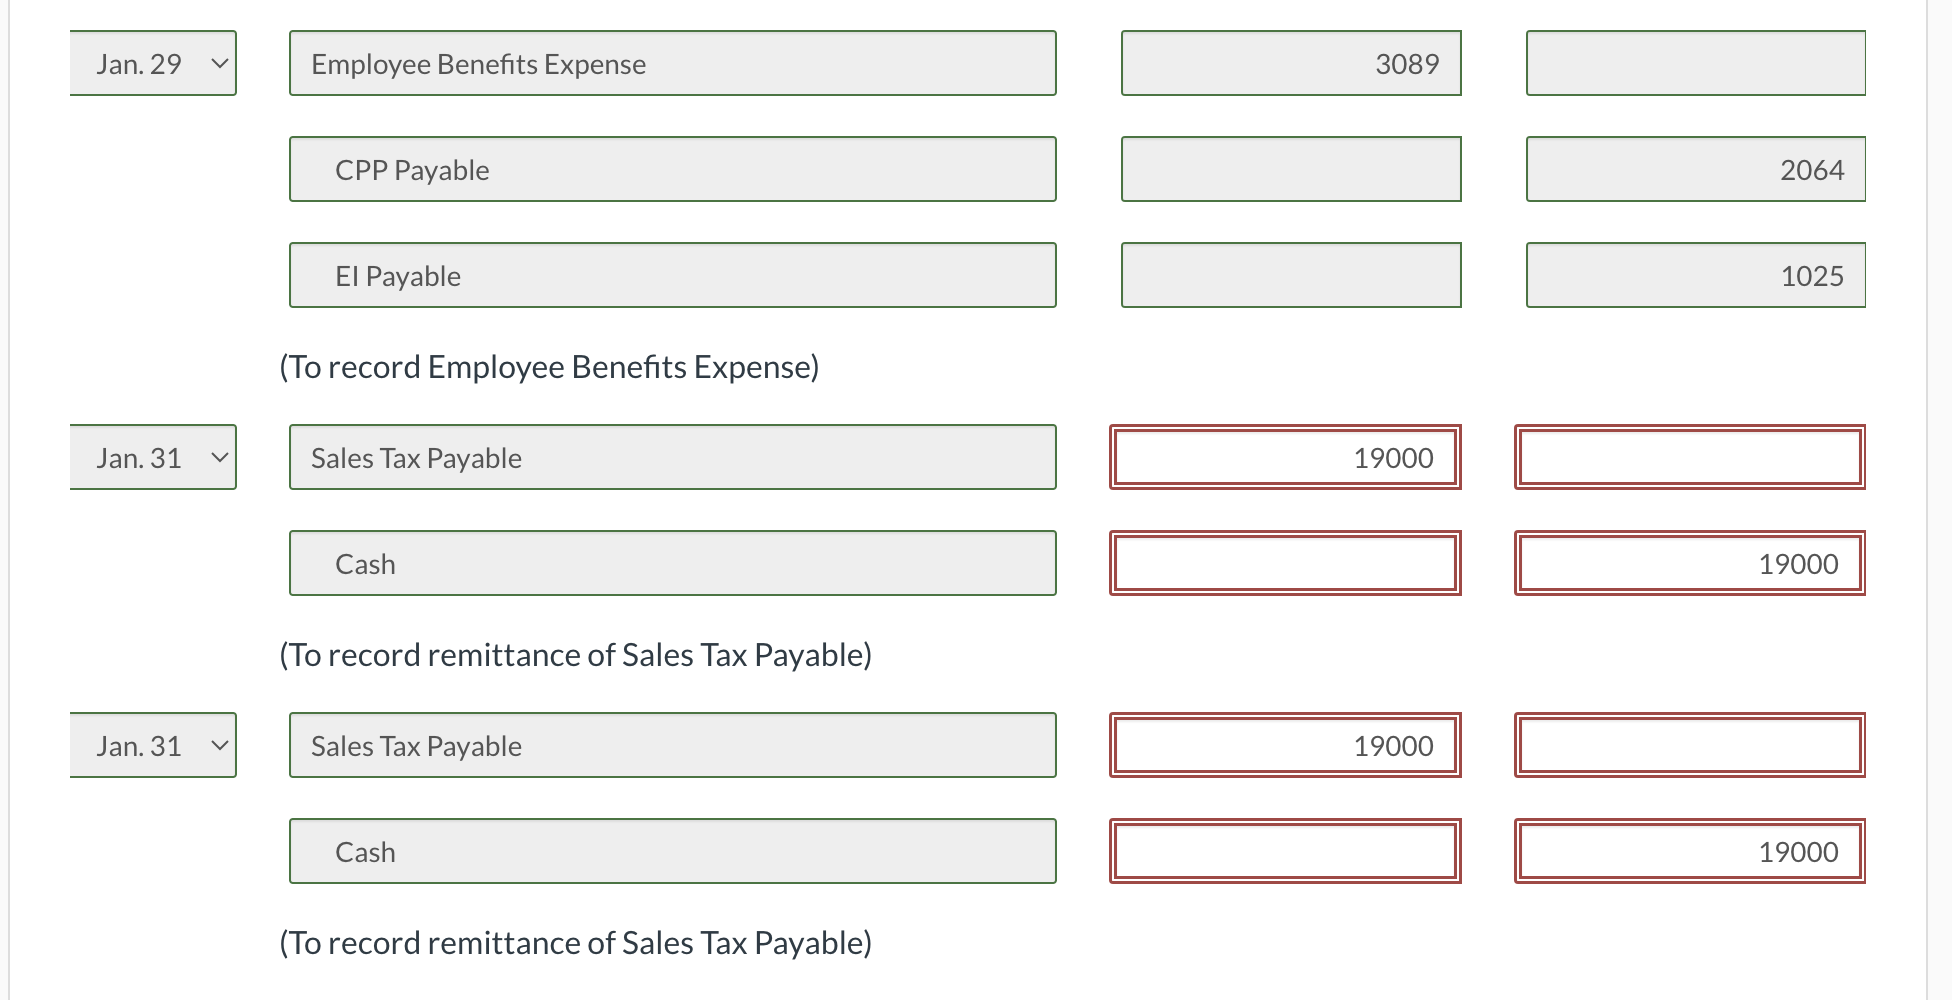Select the credit field showing 2064
The height and width of the screenshot is (1000, 1952).
coord(1694,169)
